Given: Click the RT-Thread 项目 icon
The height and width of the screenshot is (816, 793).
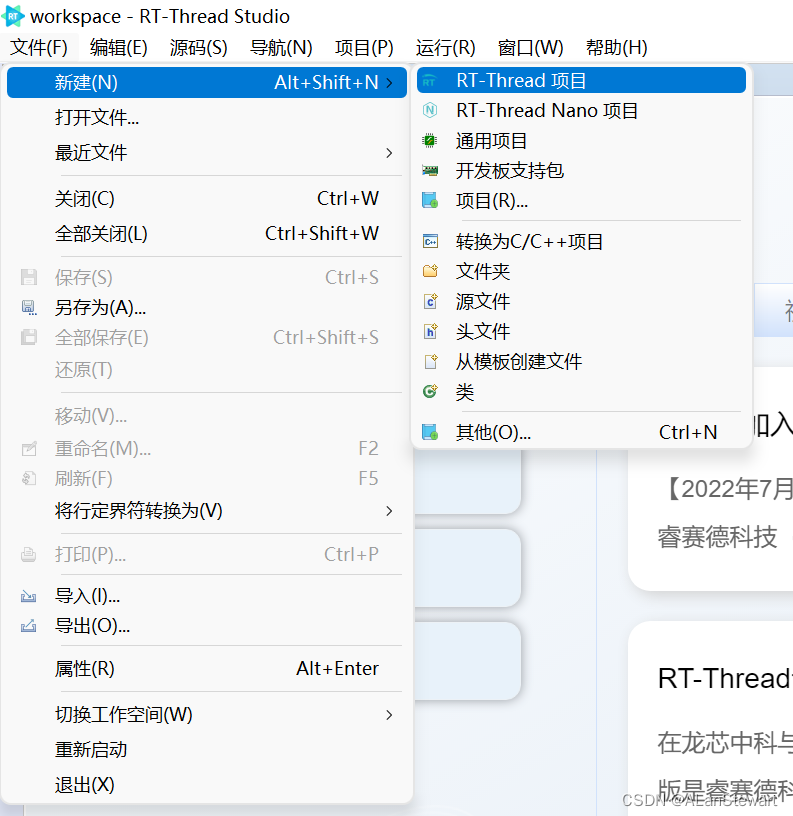Looking at the screenshot, I should (x=429, y=81).
